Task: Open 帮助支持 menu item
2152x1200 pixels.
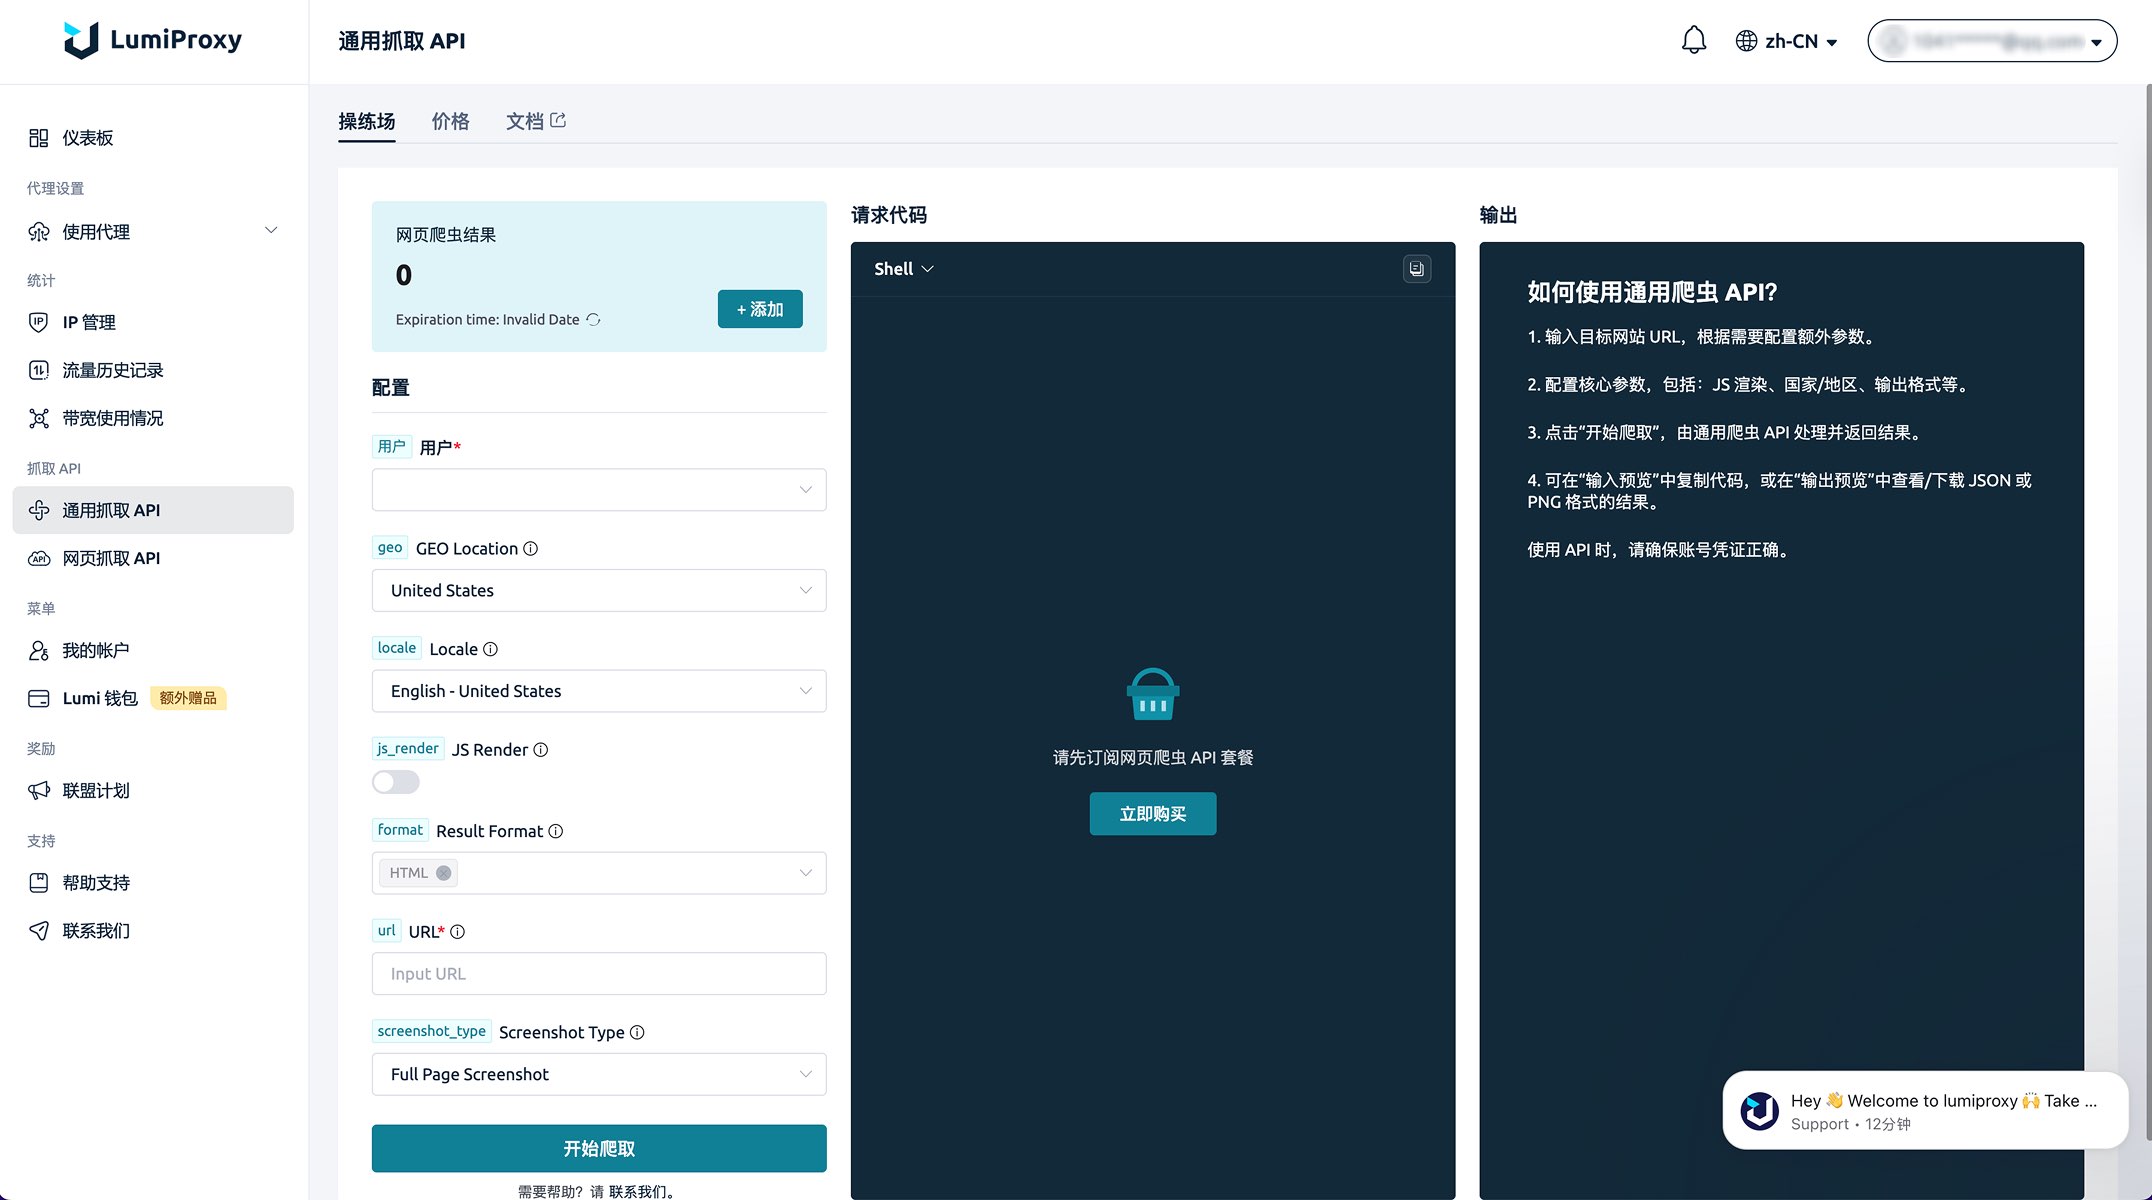Action: (153, 882)
